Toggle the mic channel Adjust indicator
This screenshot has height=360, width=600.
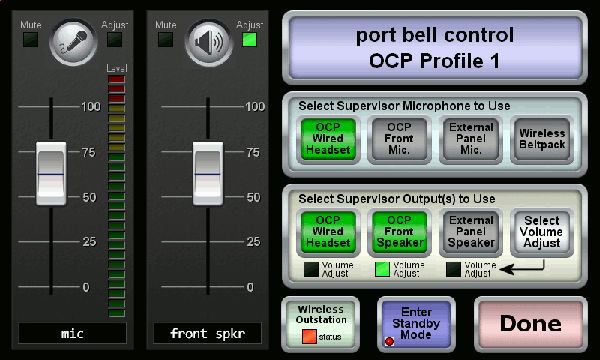pyautogui.click(x=114, y=39)
